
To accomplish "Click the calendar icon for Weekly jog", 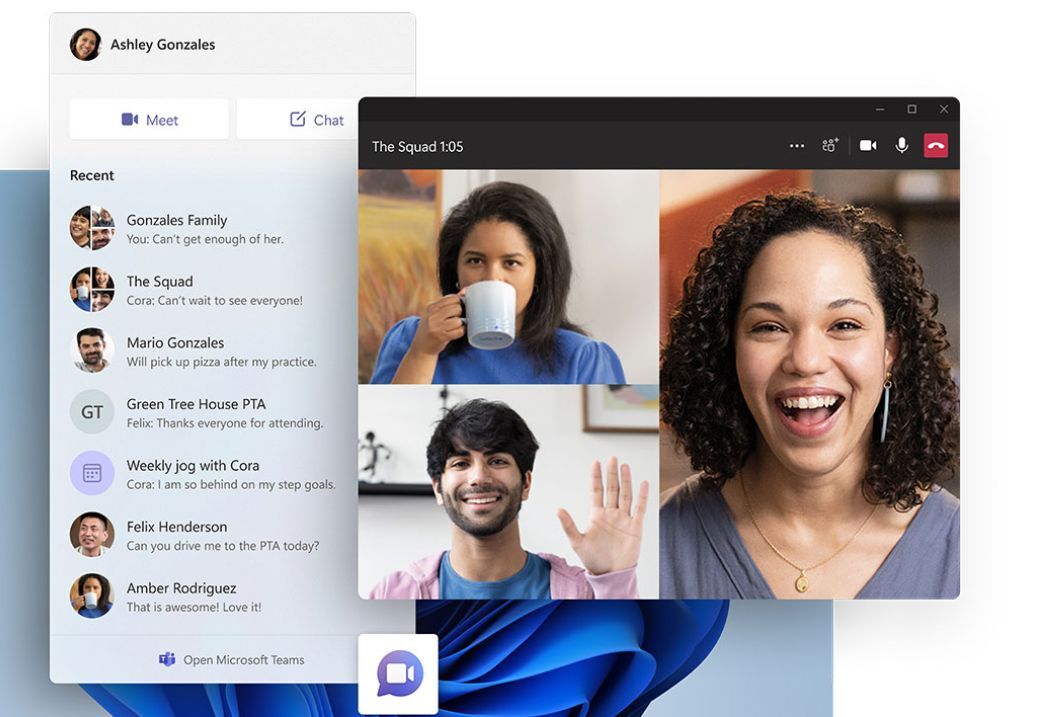I will click(92, 473).
